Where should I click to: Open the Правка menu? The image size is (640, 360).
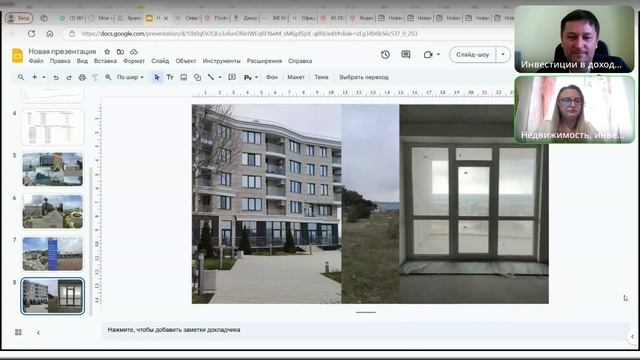[x=60, y=61]
